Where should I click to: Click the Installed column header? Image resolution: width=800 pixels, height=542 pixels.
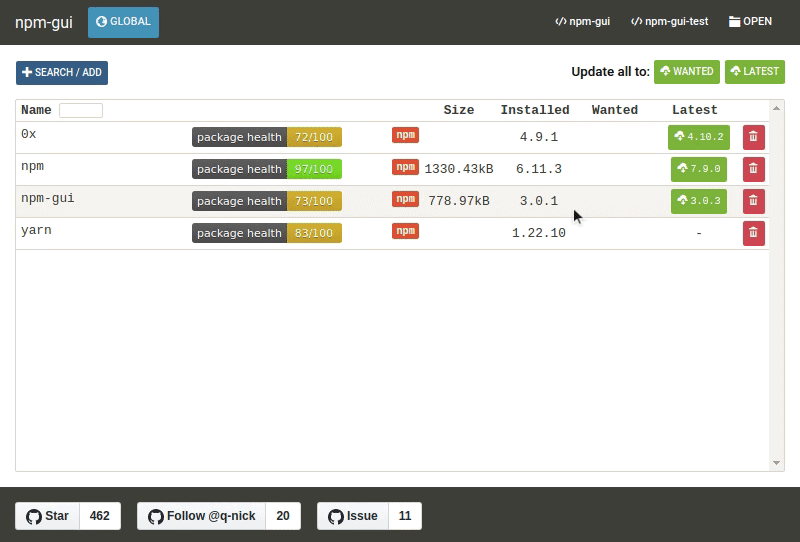(x=535, y=110)
